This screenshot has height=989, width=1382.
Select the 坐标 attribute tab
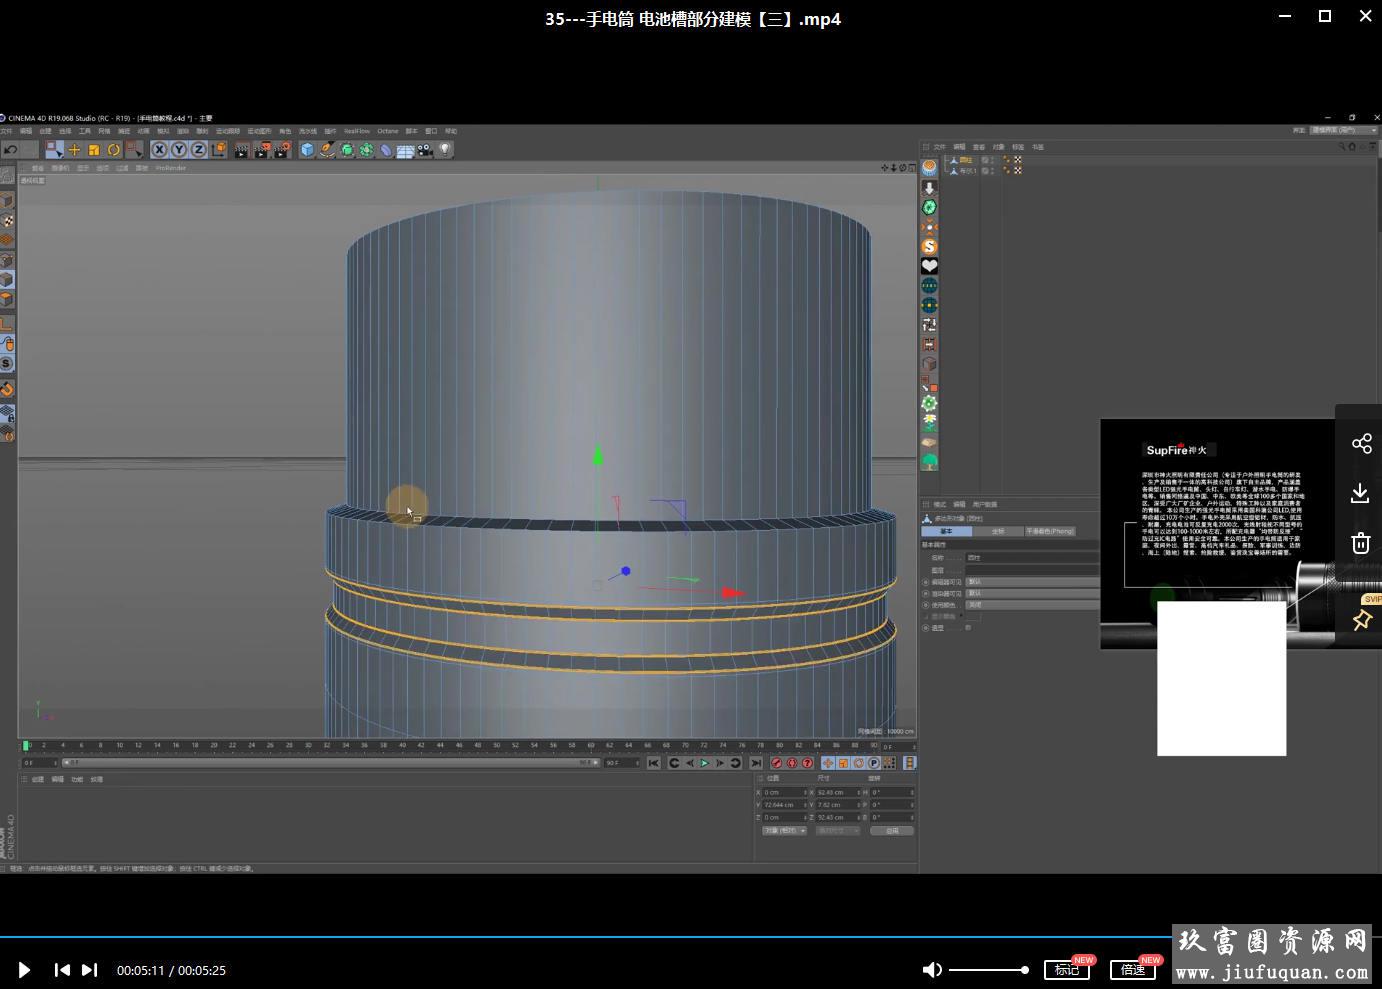point(997,531)
